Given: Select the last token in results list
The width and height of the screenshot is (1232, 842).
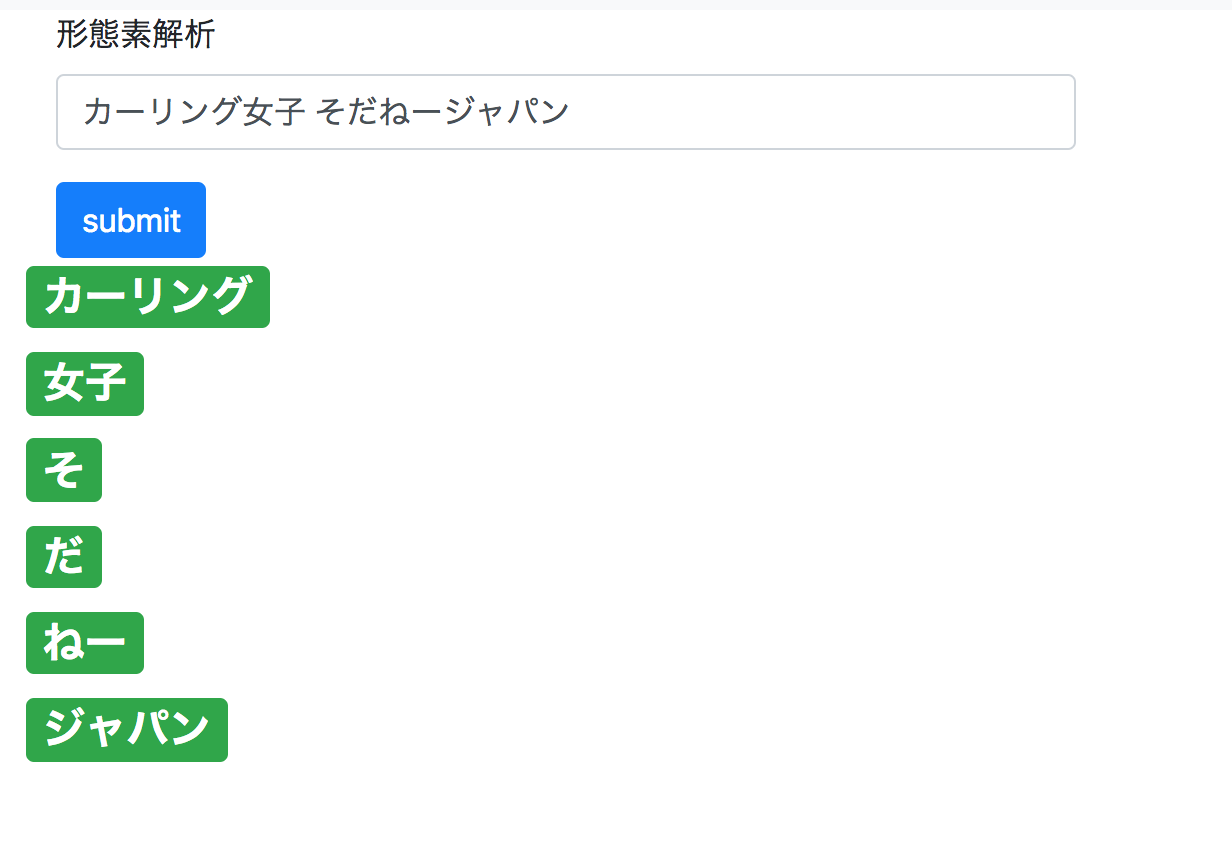Looking at the screenshot, I should [127, 730].
